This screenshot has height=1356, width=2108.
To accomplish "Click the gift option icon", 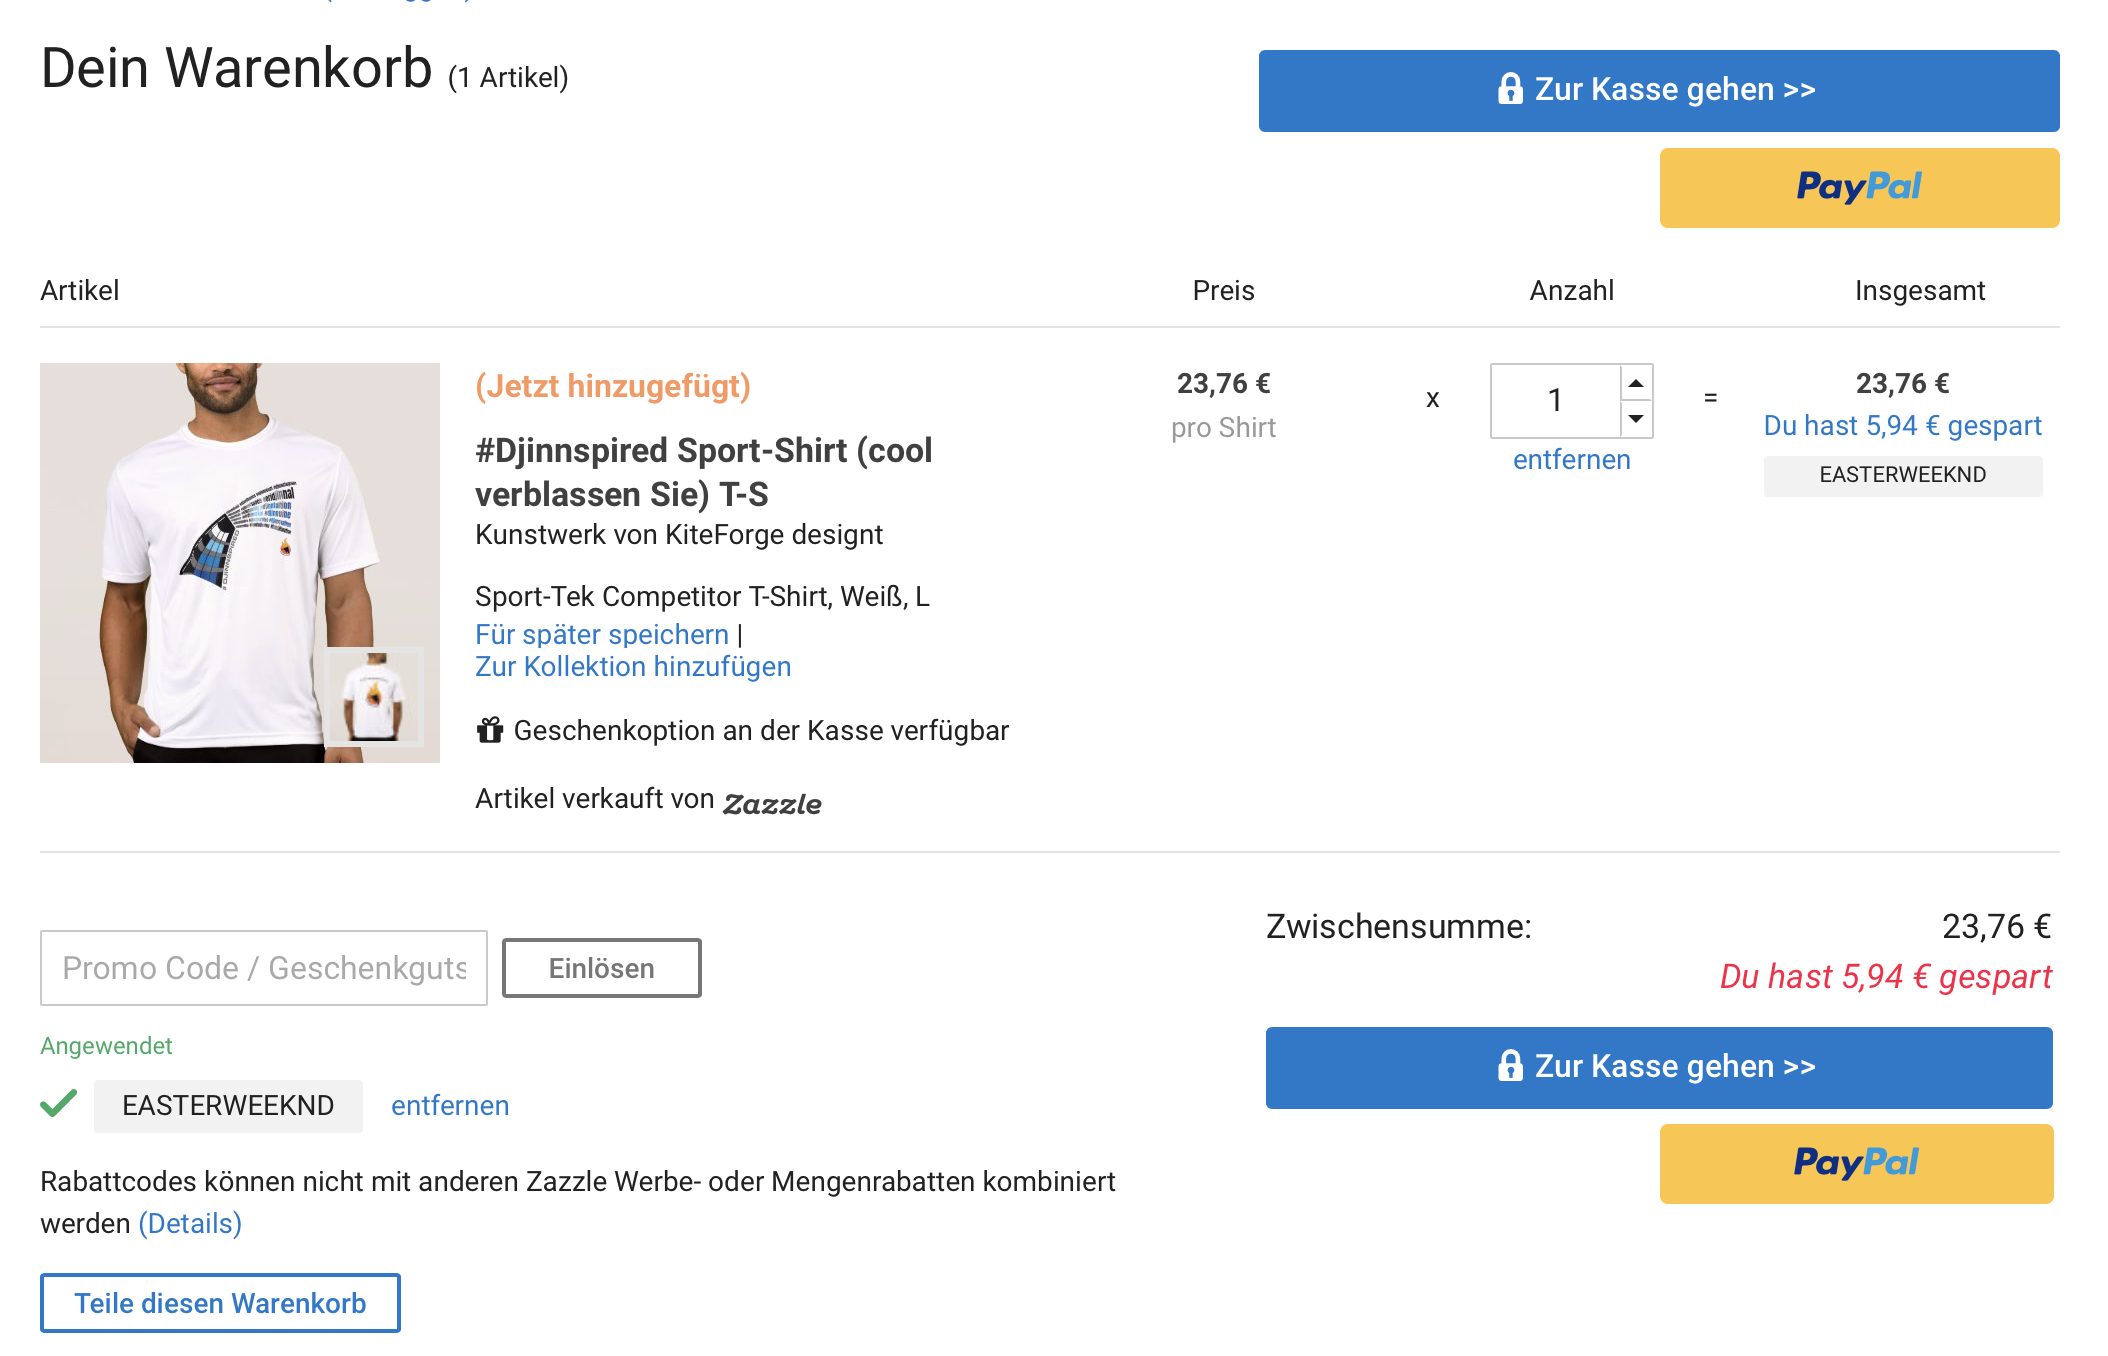I will [x=490, y=731].
